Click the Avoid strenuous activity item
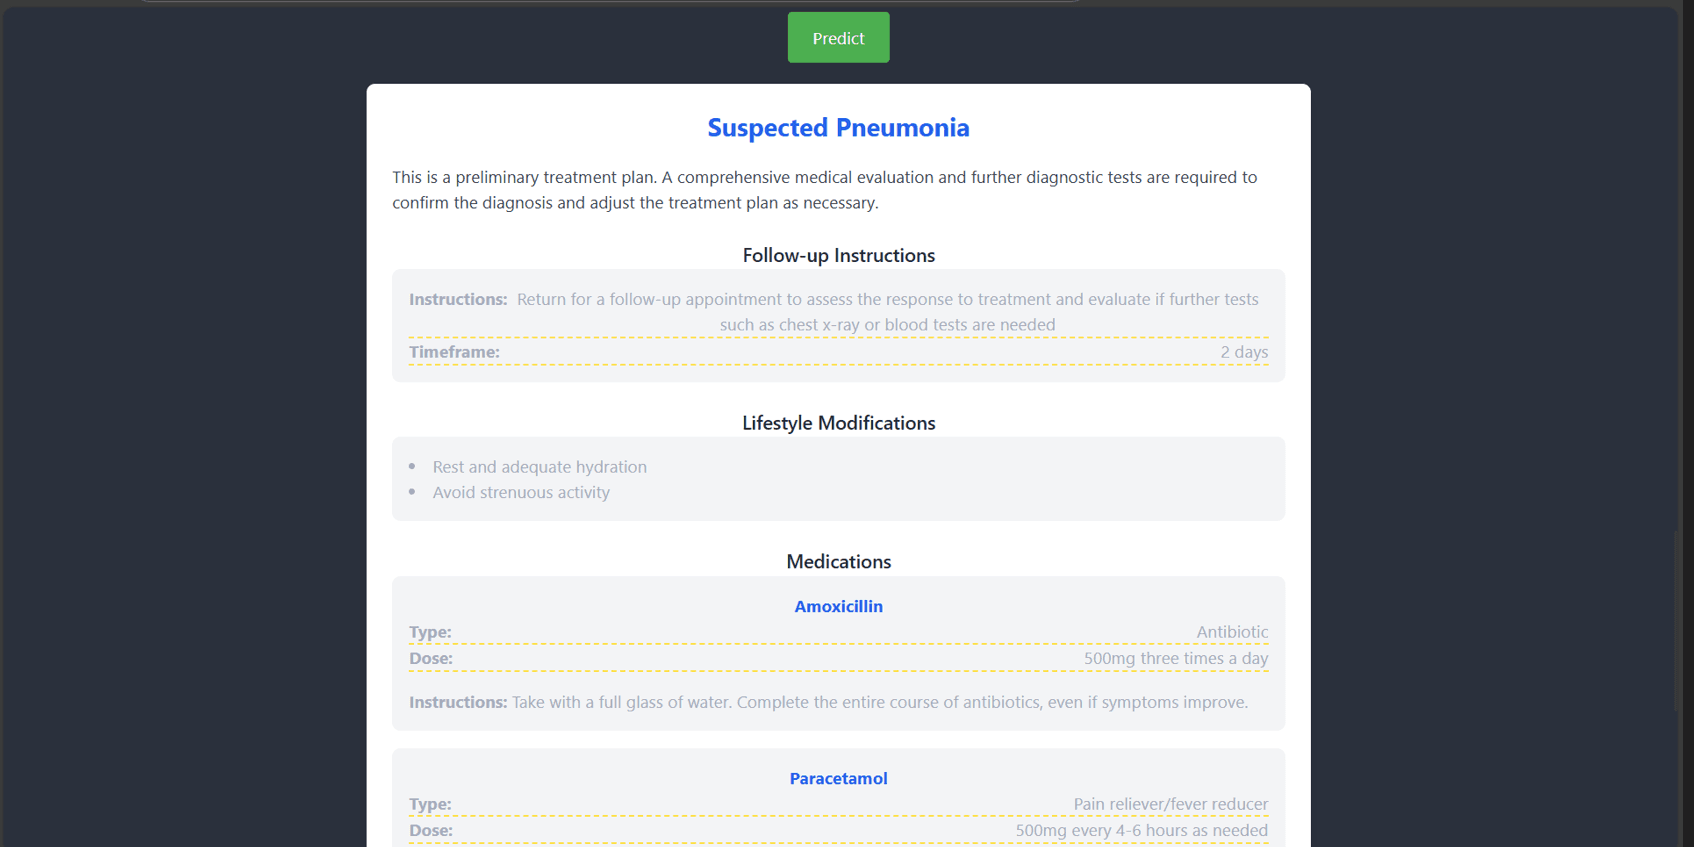The width and height of the screenshot is (1694, 847). tap(521, 492)
